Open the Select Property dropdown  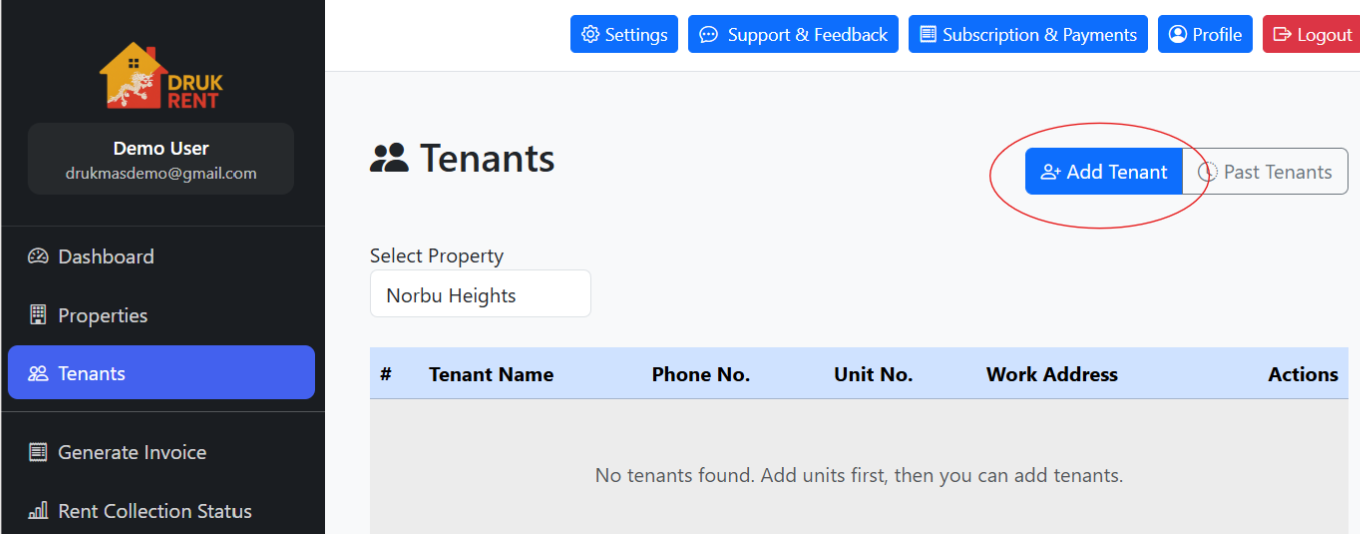(480, 295)
